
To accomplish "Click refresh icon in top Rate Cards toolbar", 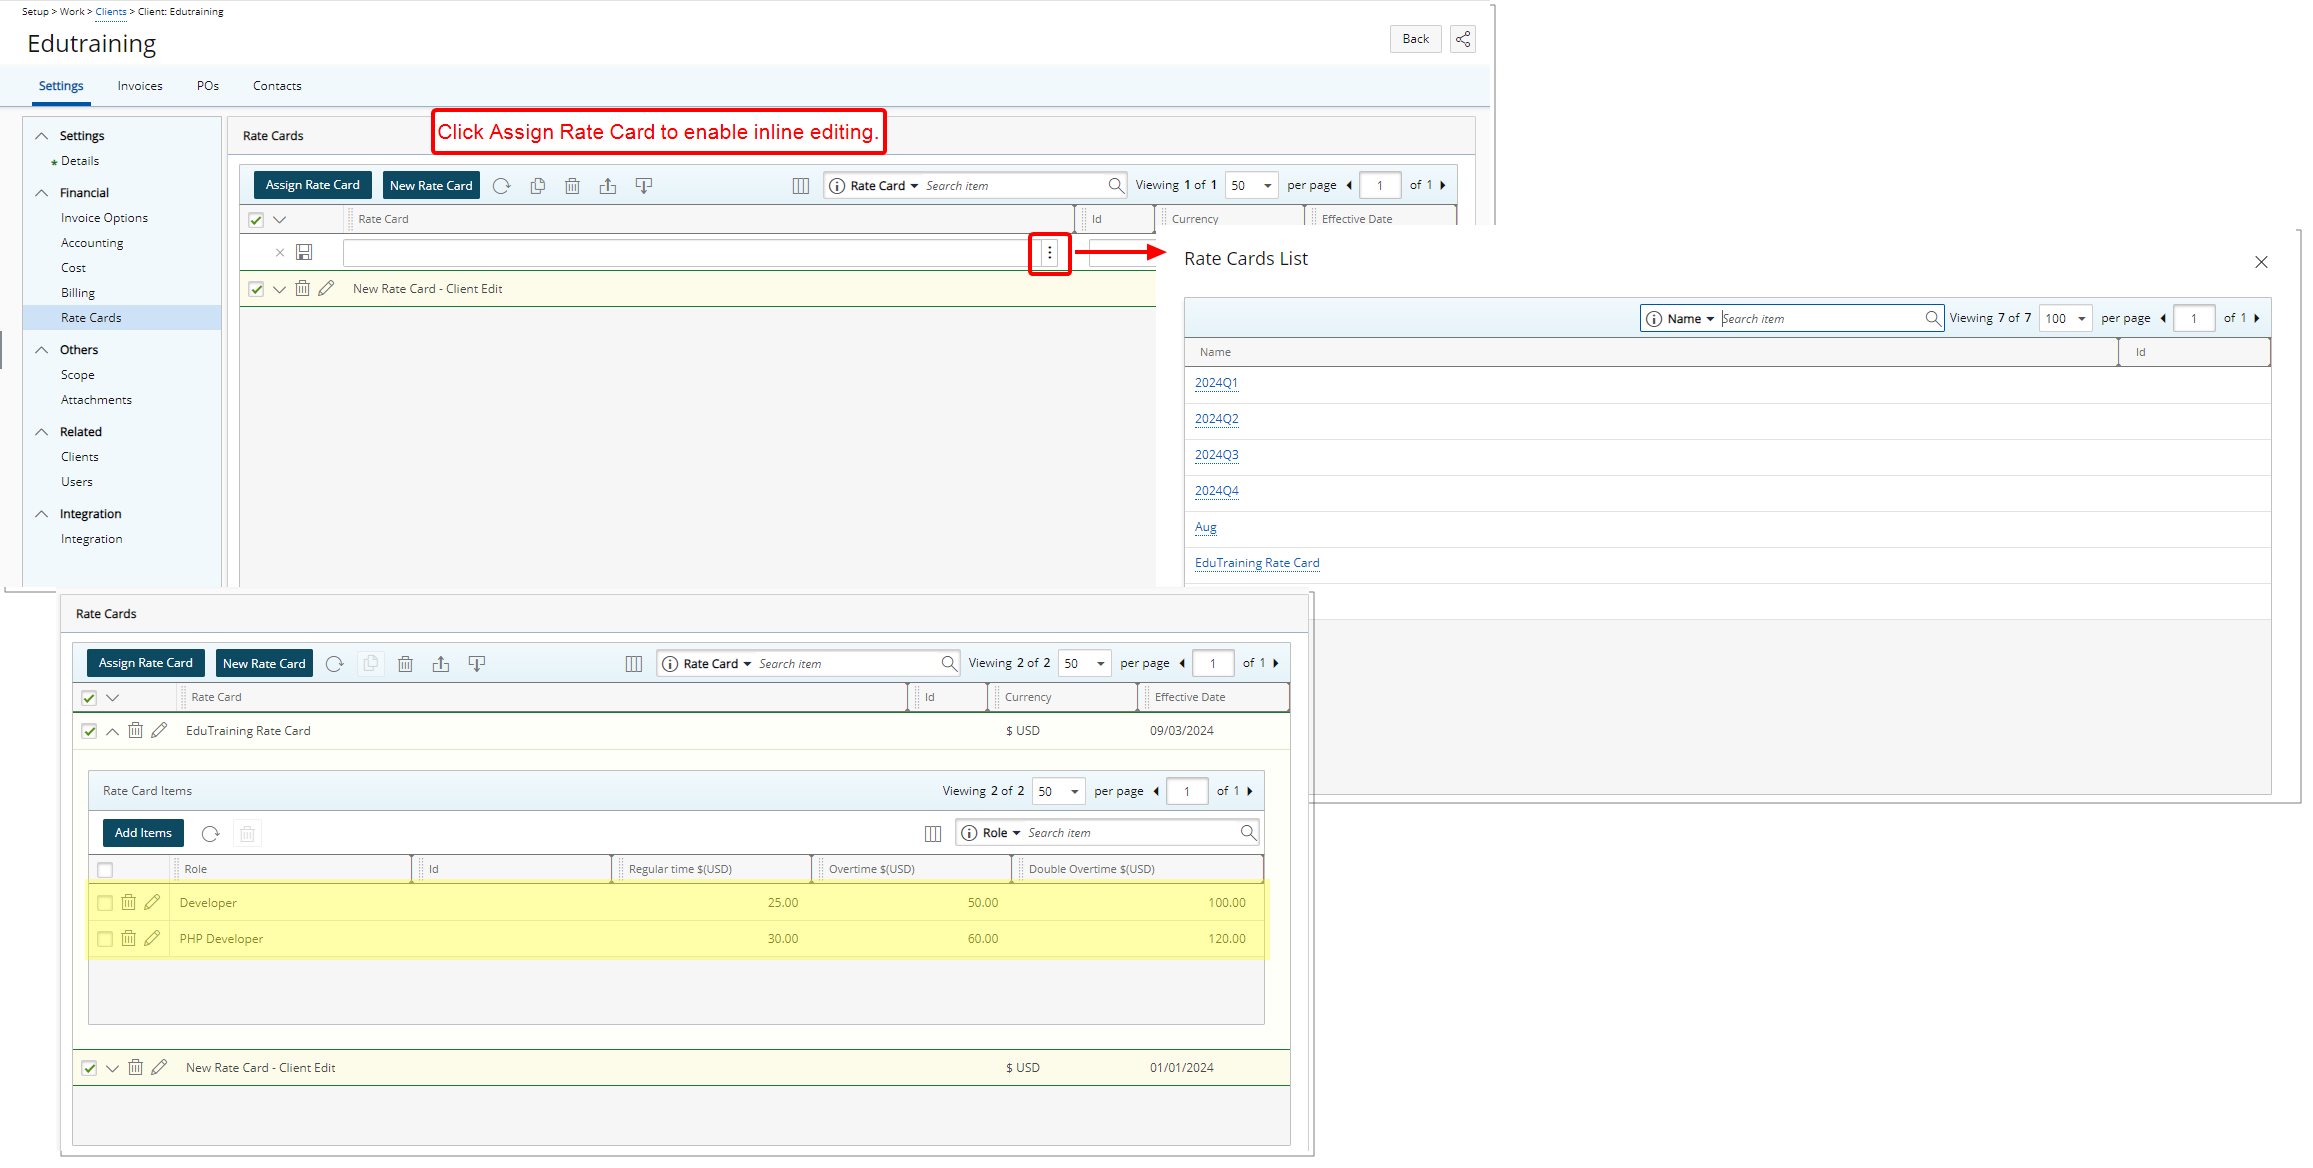I will pyautogui.click(x=502, y=186).
